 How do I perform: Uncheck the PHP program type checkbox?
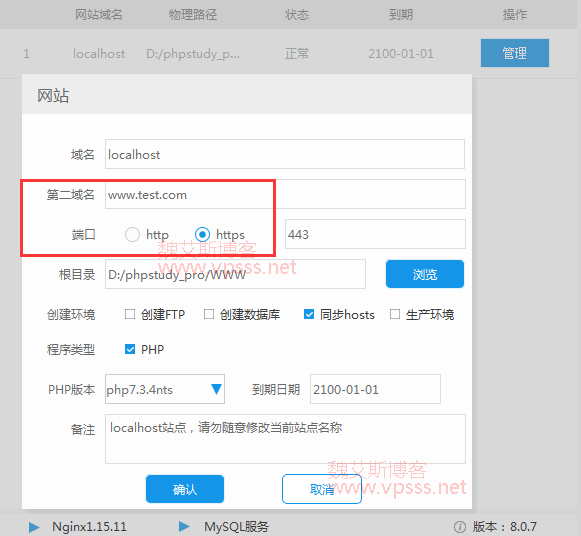pyautogui.click(x=130, y=349)
